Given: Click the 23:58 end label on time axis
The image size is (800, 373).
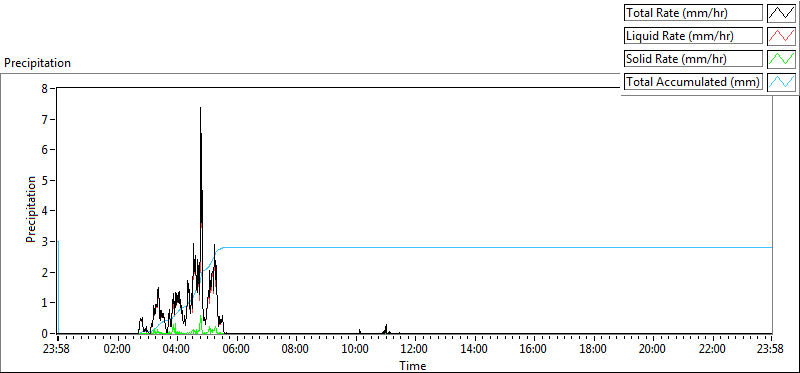Looking at the screenshot, I should [771, 349].
